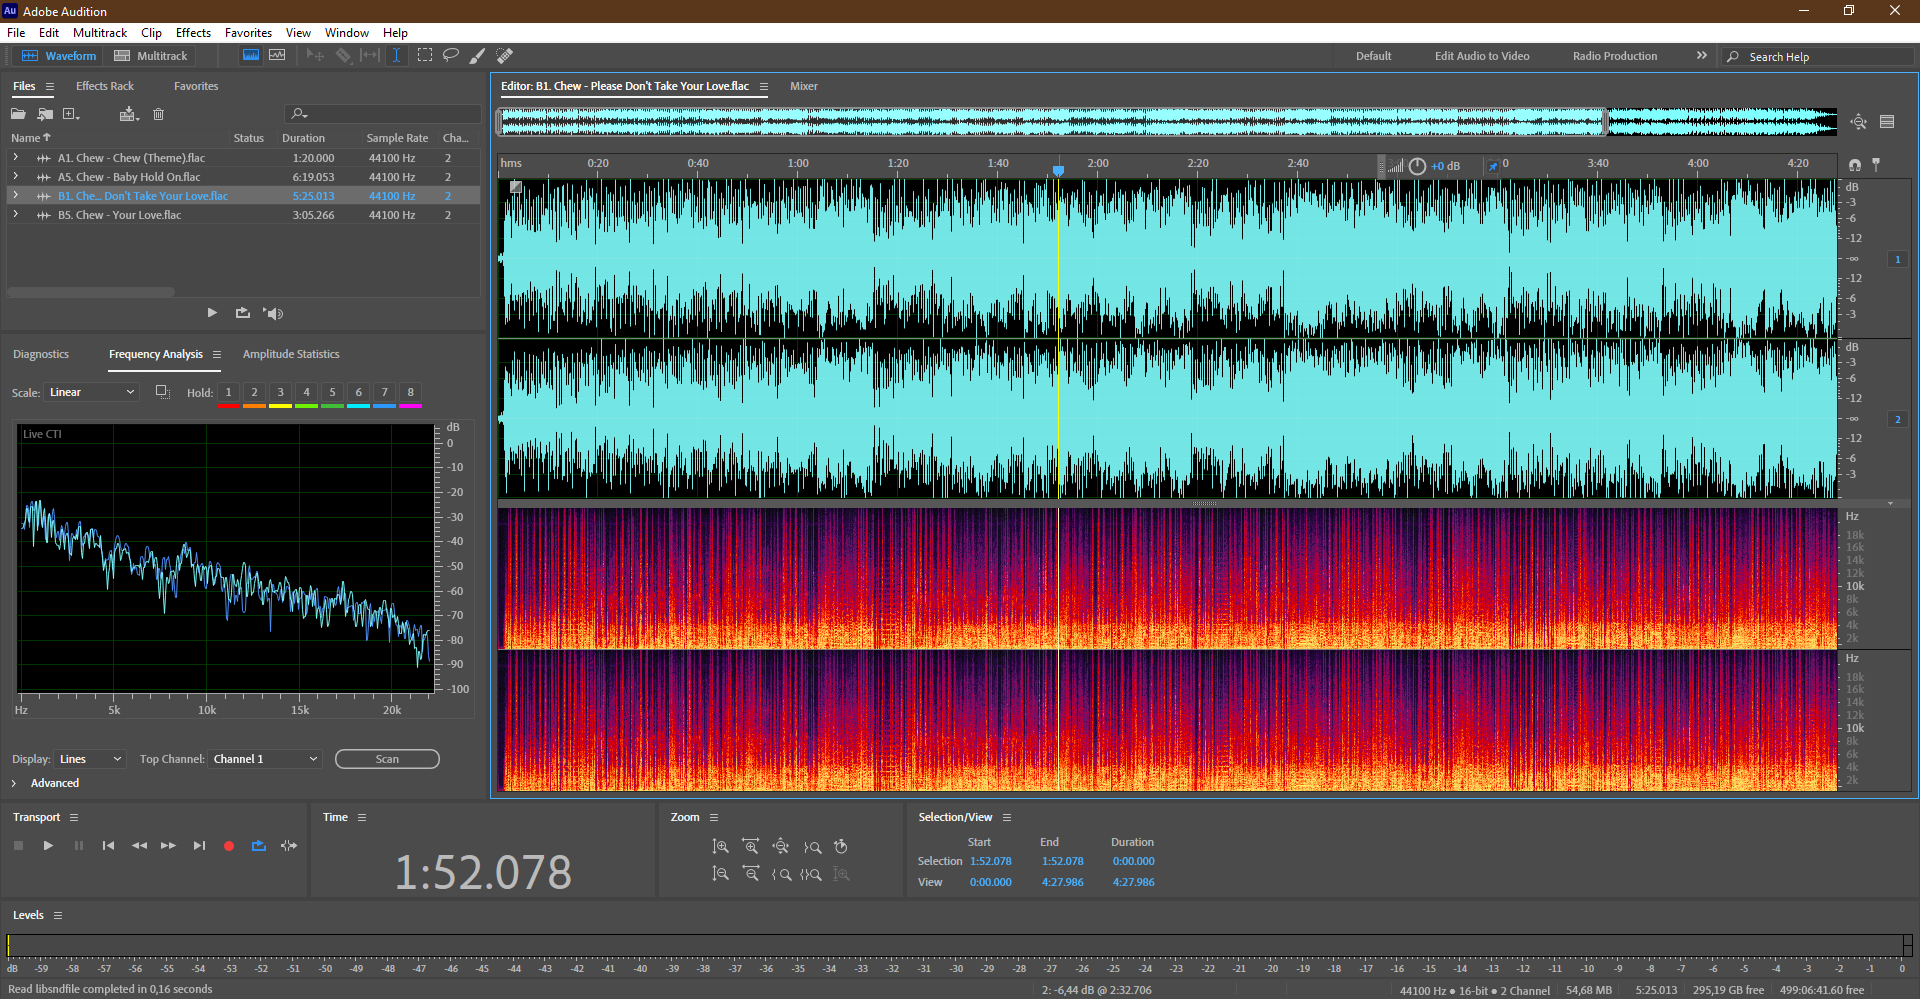Screen dimensions: 1920x999
Task: Click the Reset Zoom icon
Action: [x=841, y=847]
